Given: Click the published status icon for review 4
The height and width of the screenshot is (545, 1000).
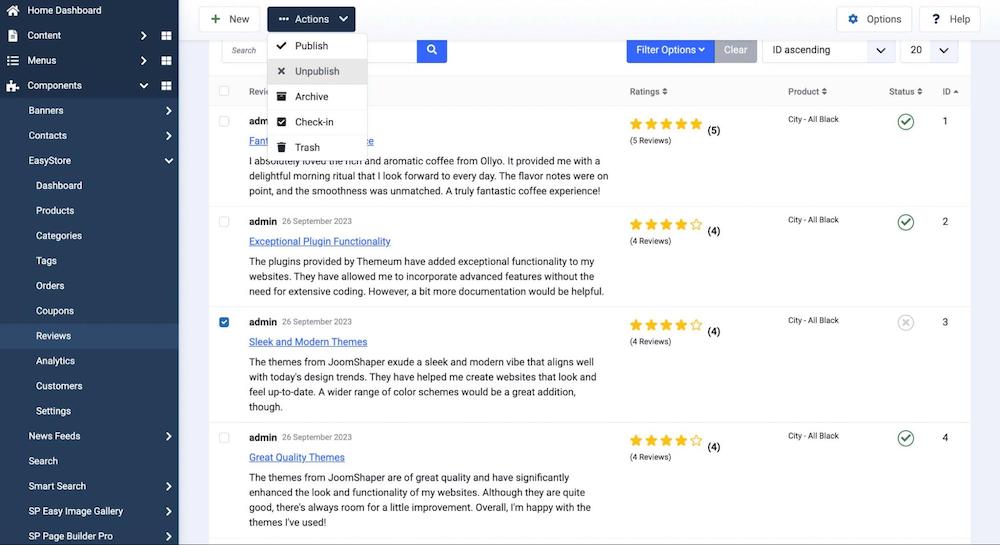Looking at the screenshot, I should point(905,438).
